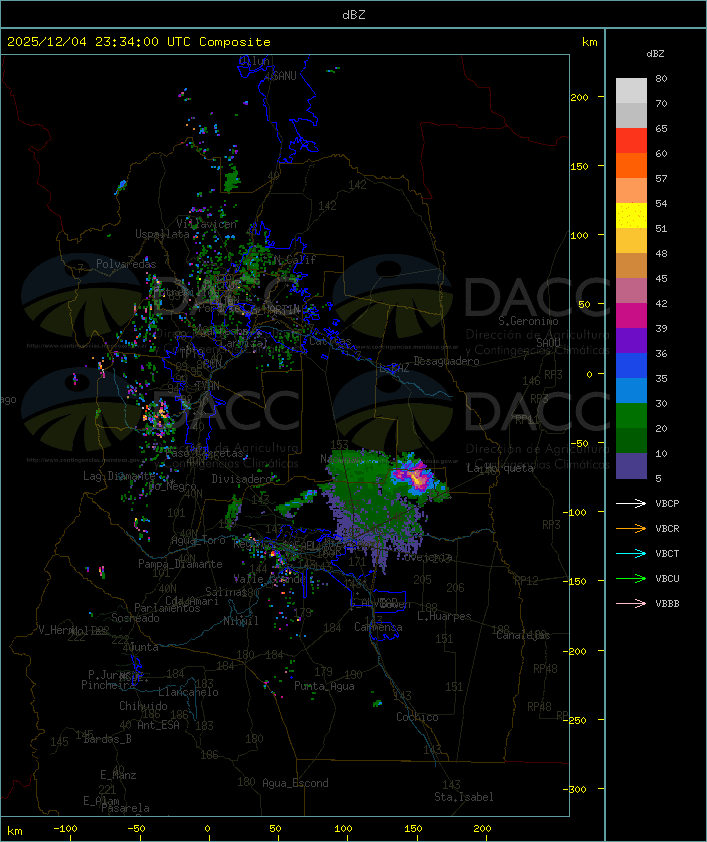Select the slate violet 5-10 dBZ swatch
Screen dimensions: 707x842
(631, 466)
